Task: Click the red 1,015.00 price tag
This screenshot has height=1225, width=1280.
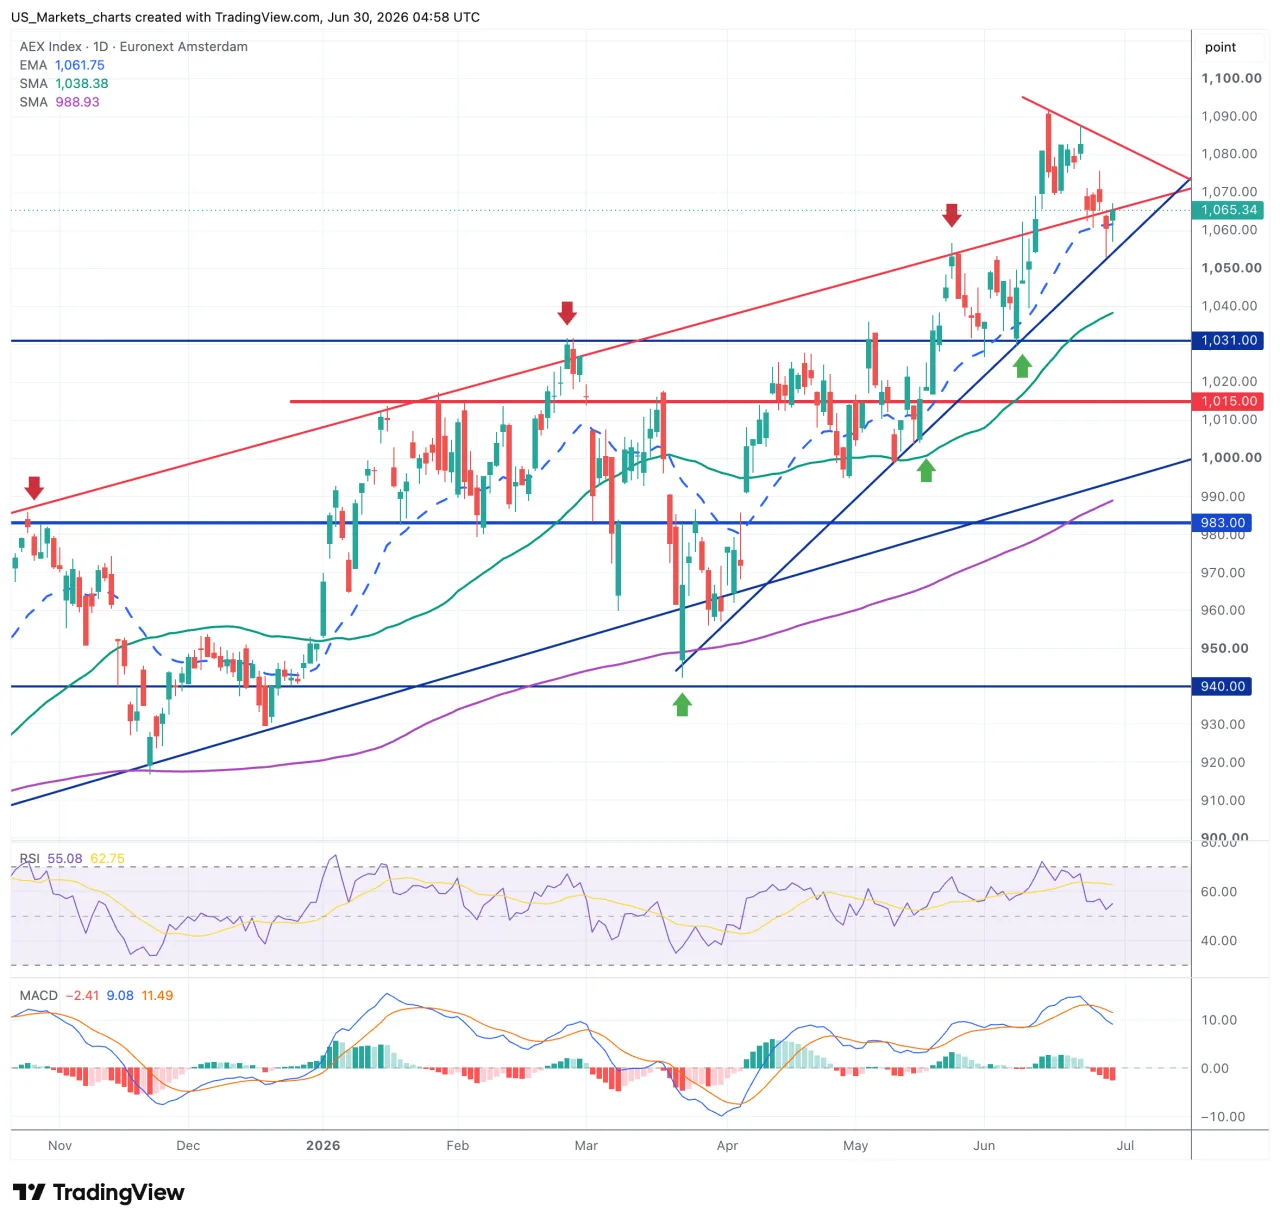Action: [1229, 401]
